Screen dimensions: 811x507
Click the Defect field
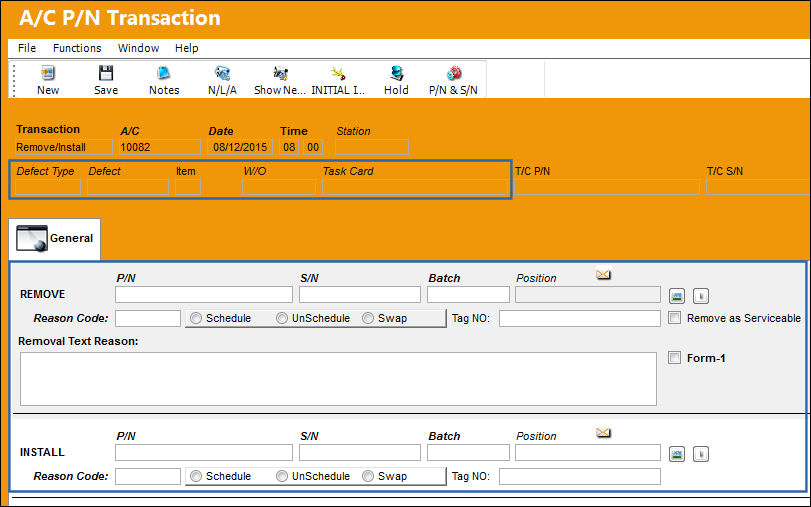(x=128, y=187)
